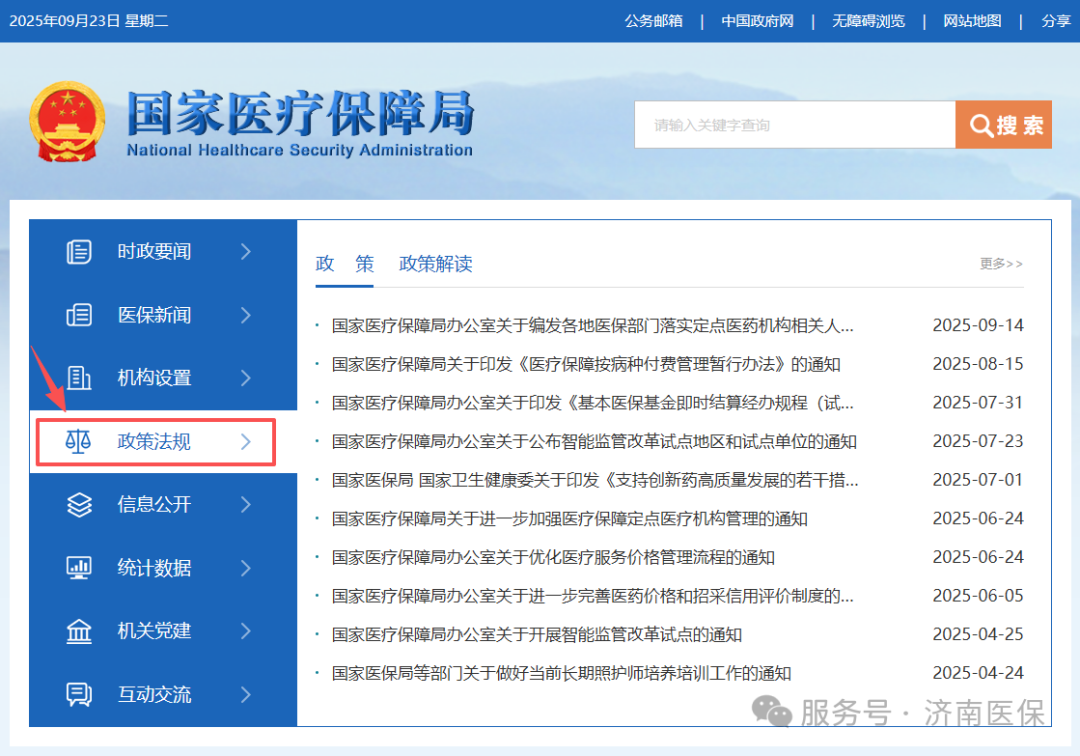This screenshot has width=1080, height=756.
Task: Click the 政策法规 balance scale icon
Action: click(77, 441)
